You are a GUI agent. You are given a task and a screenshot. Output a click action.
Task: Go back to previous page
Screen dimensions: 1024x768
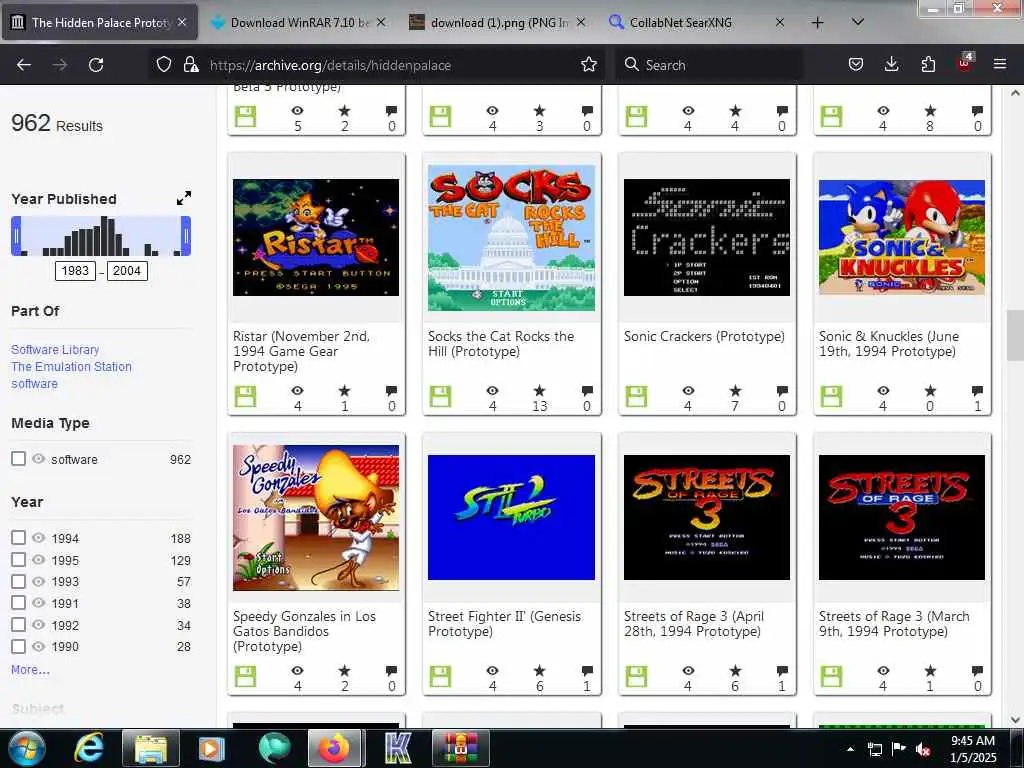pyautogui.click(x=24, y=65)
